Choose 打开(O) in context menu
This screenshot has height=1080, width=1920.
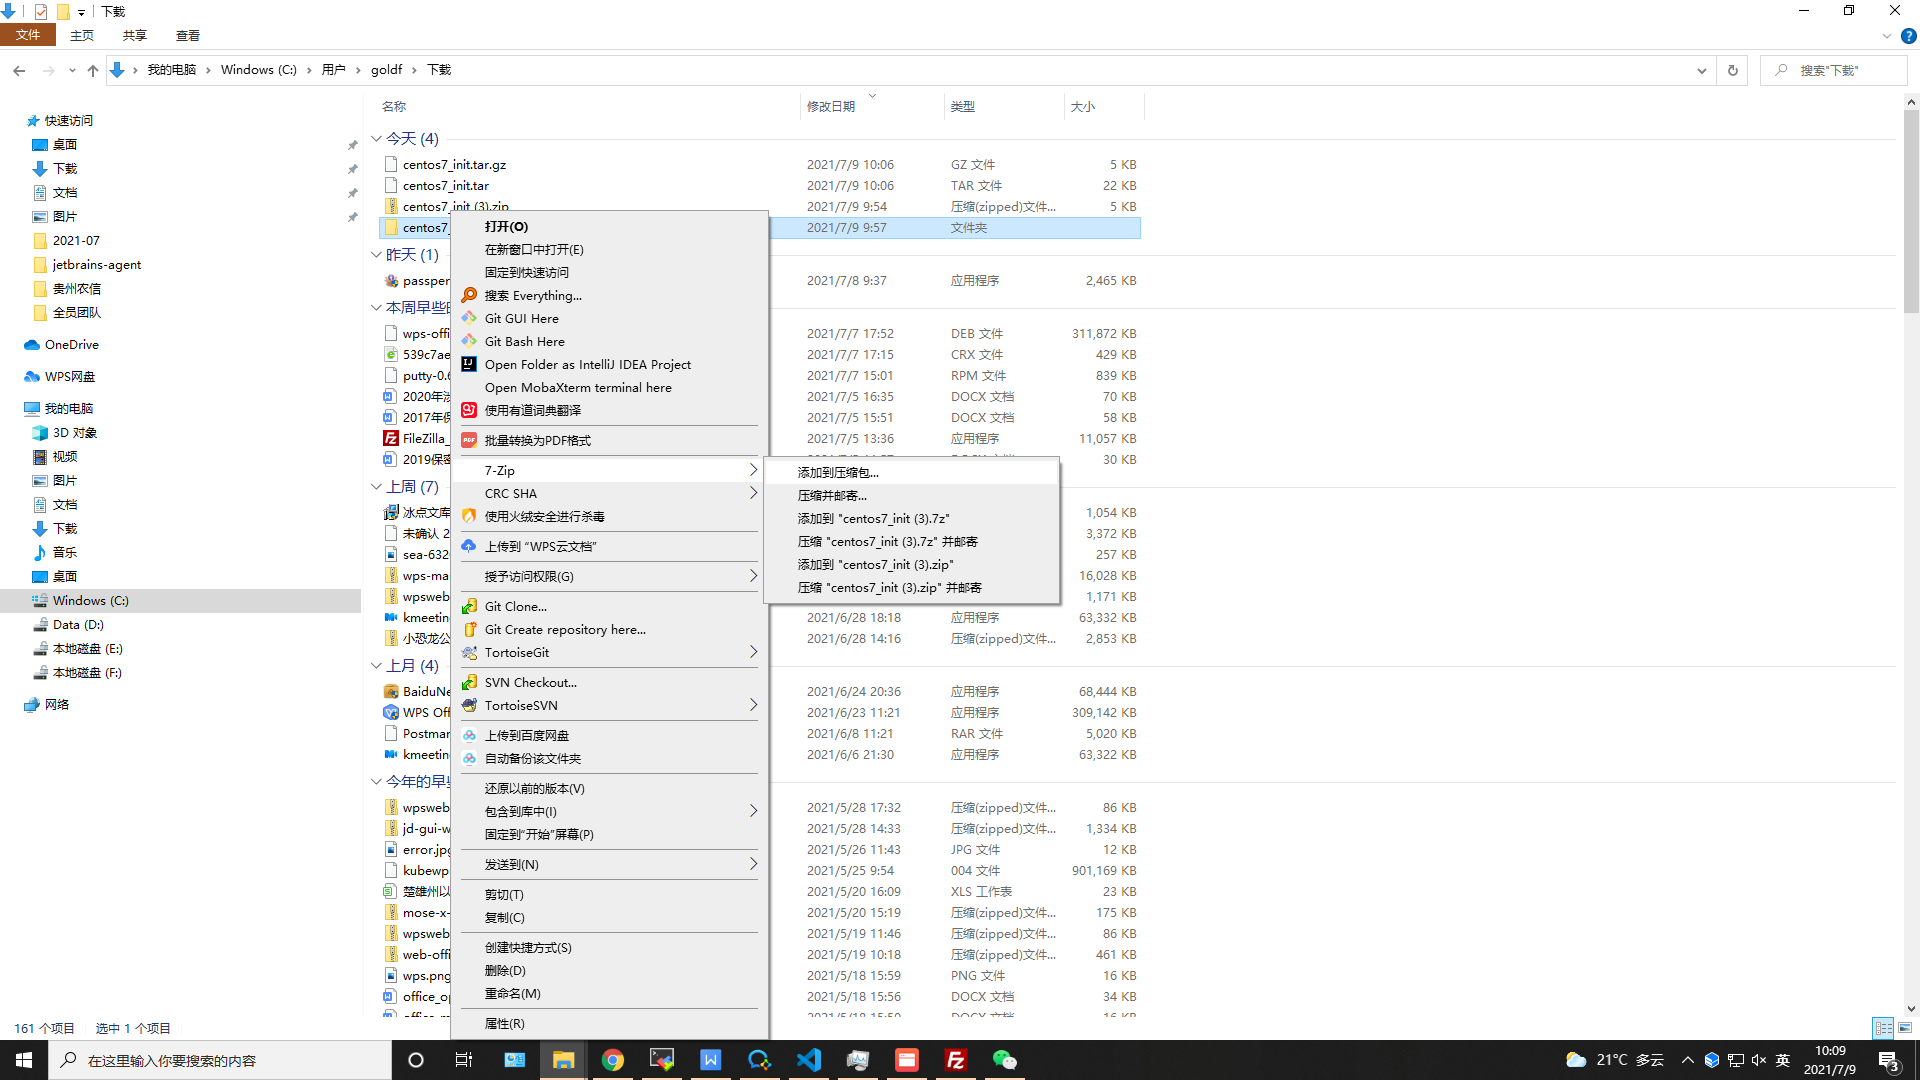click(x=609, y=227)
